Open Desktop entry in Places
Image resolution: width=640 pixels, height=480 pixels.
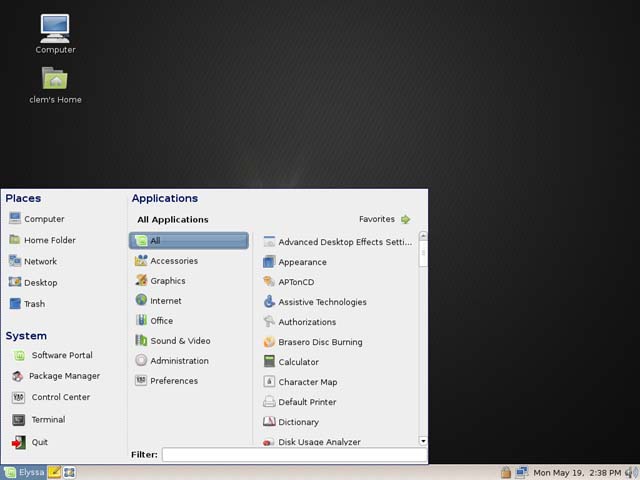33,282
